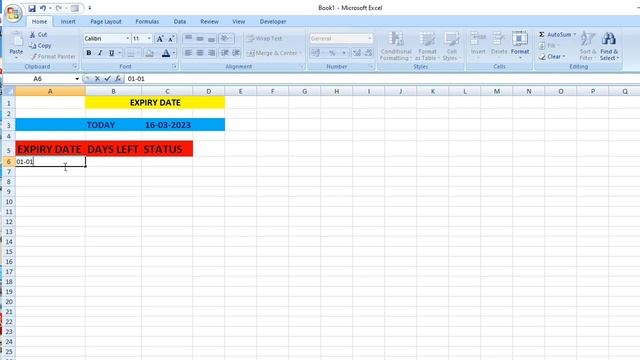Screen dimensions: 640x360
Task: Click Accounting Number Format icon
Action: [x=316, y=53]
